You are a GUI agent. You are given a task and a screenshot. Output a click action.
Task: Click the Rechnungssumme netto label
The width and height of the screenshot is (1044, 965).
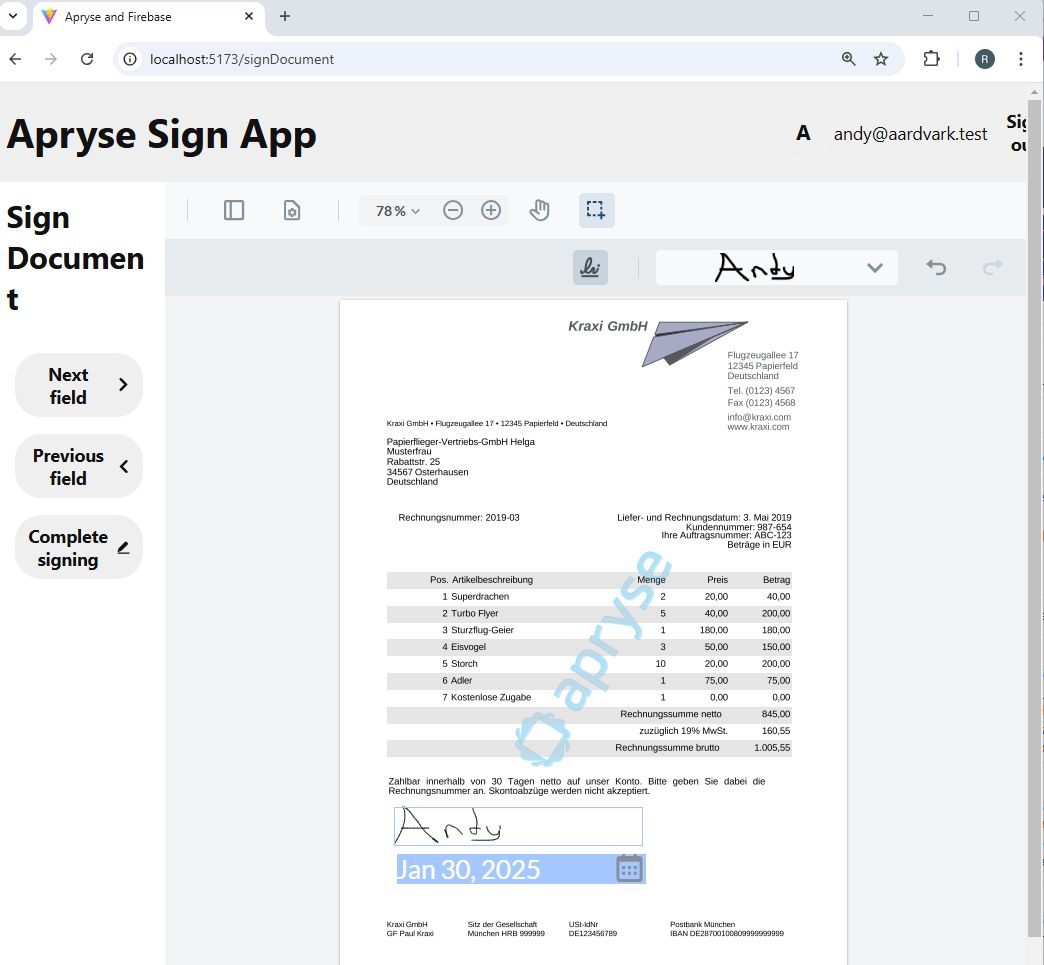[x=670, y=714]
